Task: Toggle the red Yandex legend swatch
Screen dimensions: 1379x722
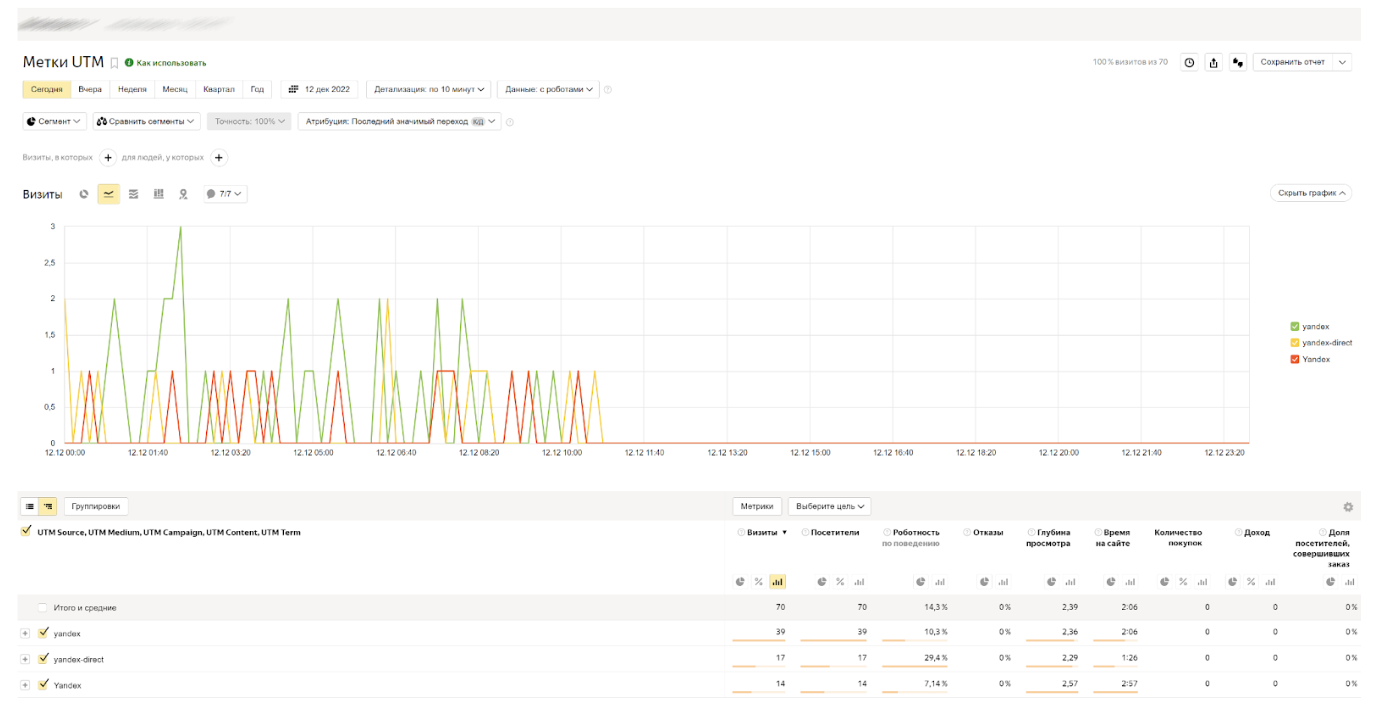Action: click(x=1295, y=359)
